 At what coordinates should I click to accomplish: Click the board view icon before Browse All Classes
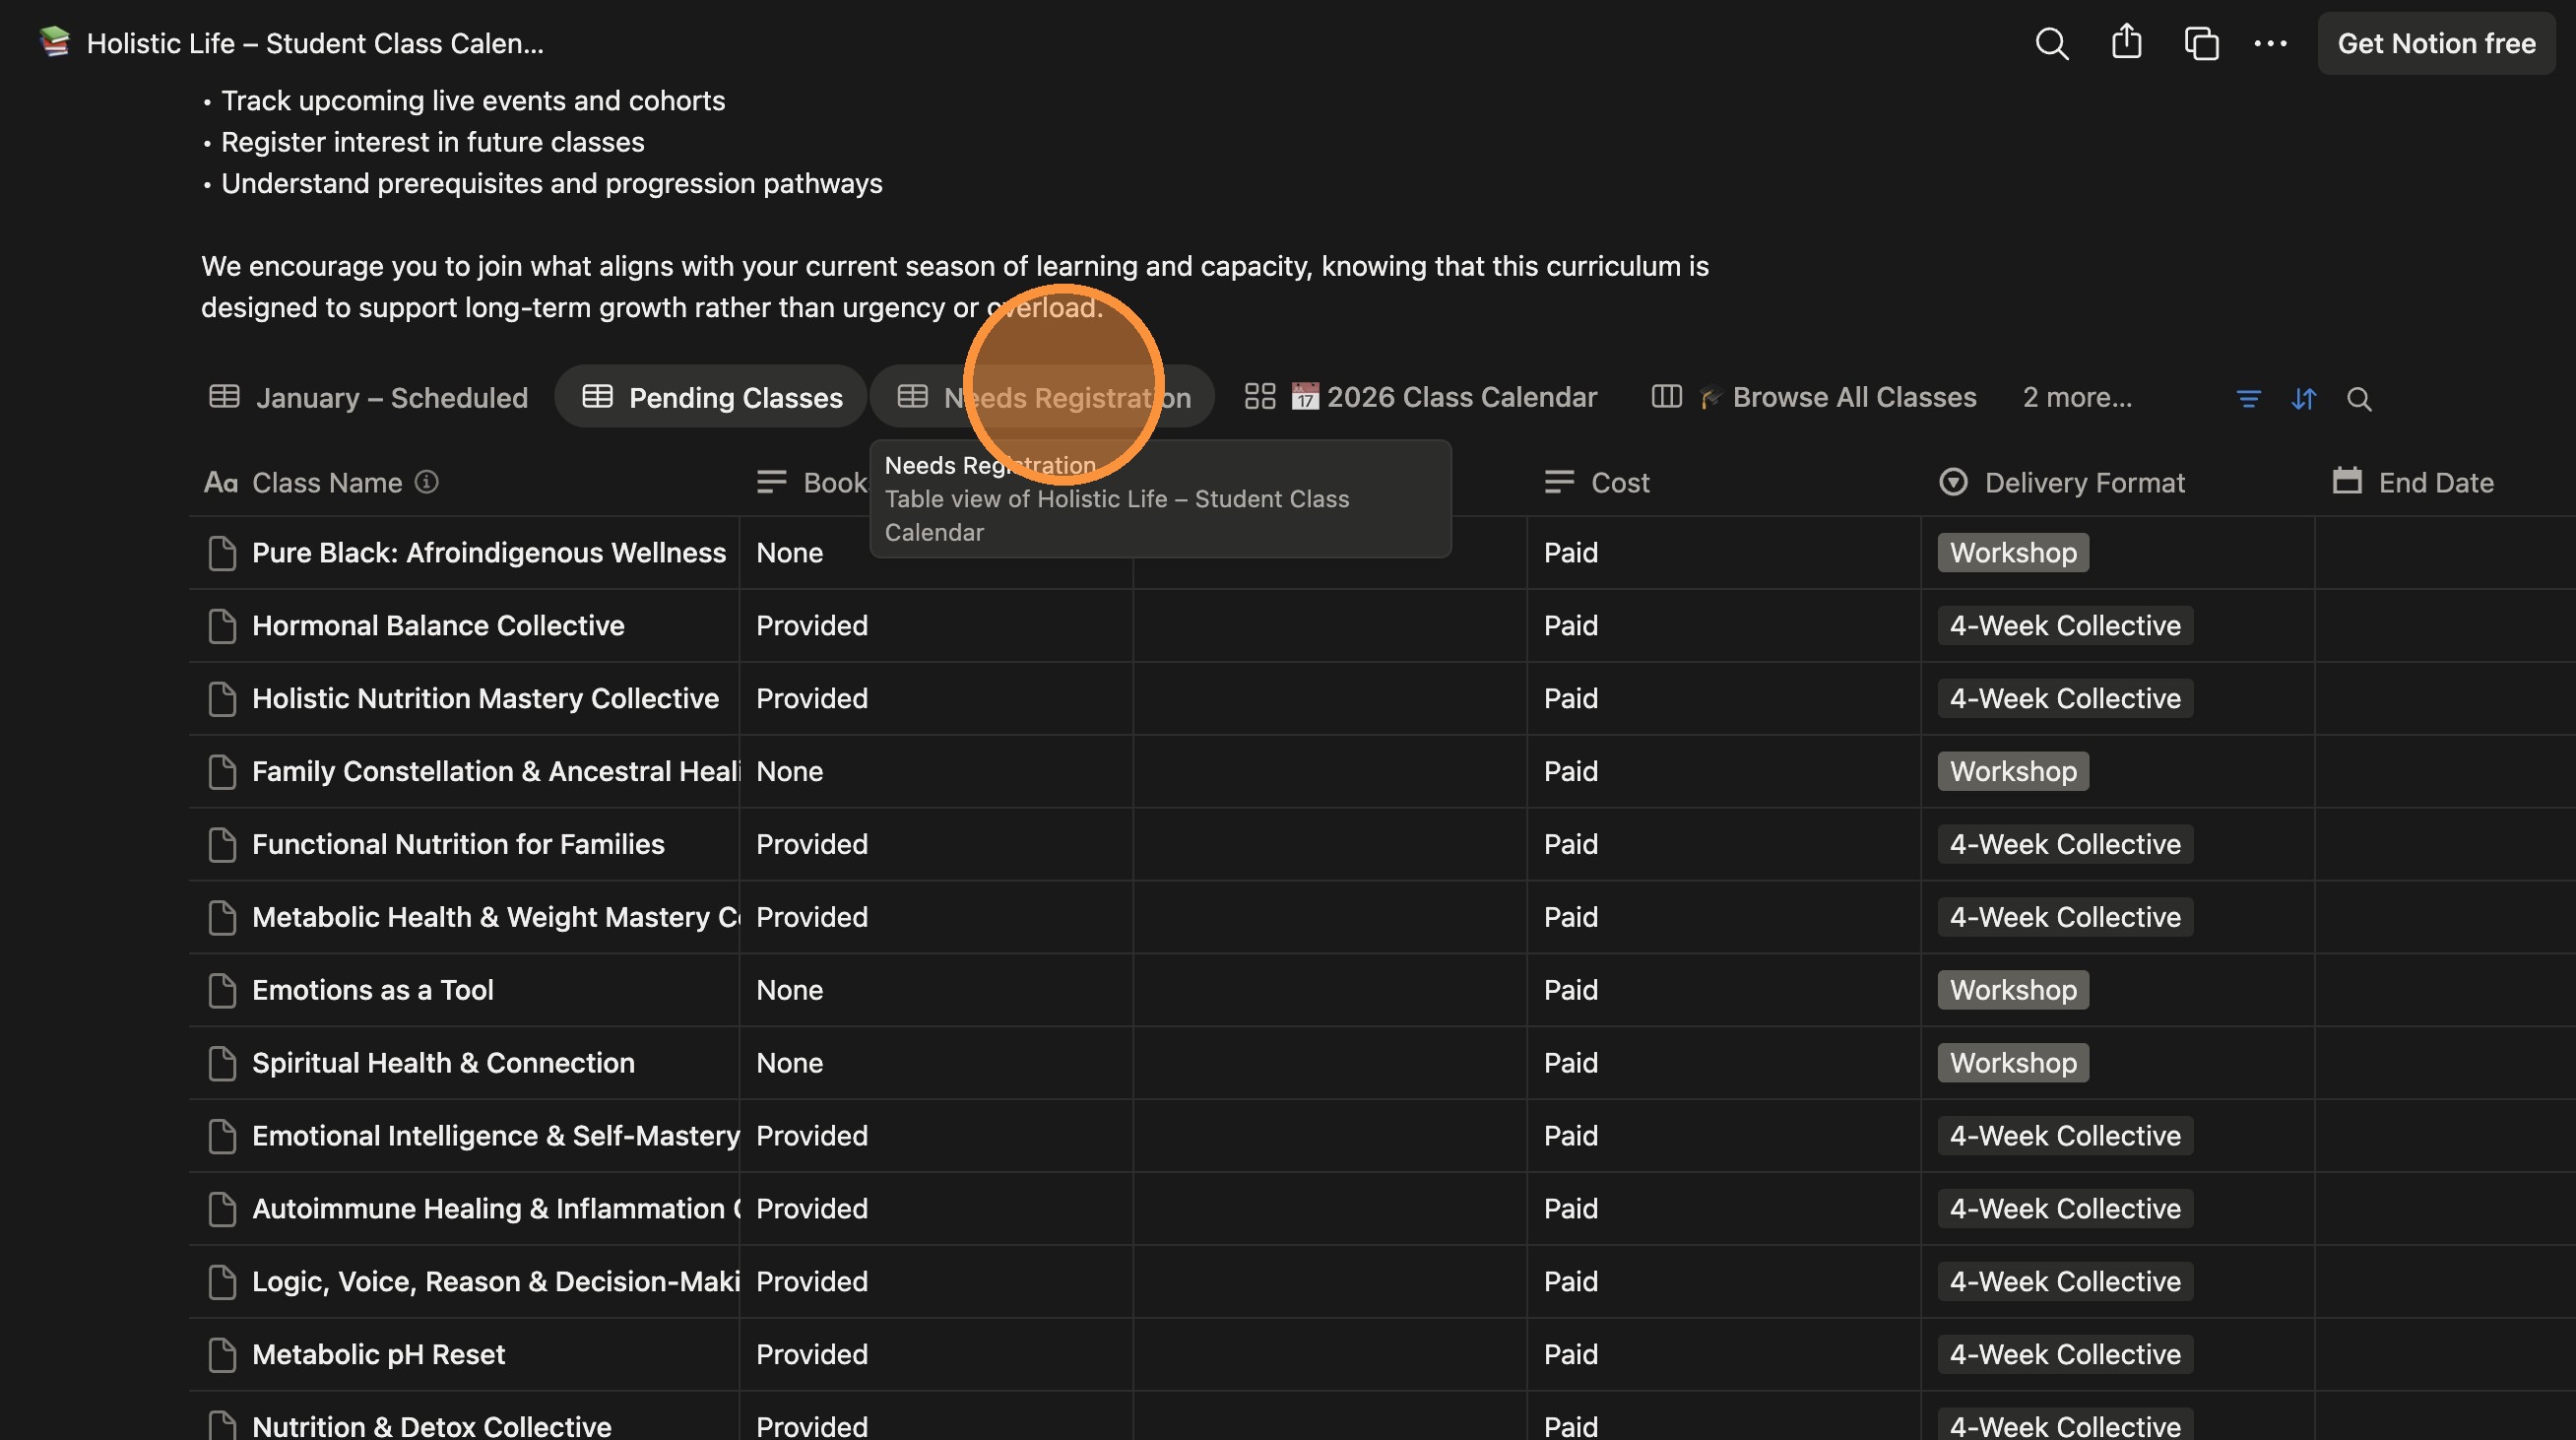coord(1665,397)
